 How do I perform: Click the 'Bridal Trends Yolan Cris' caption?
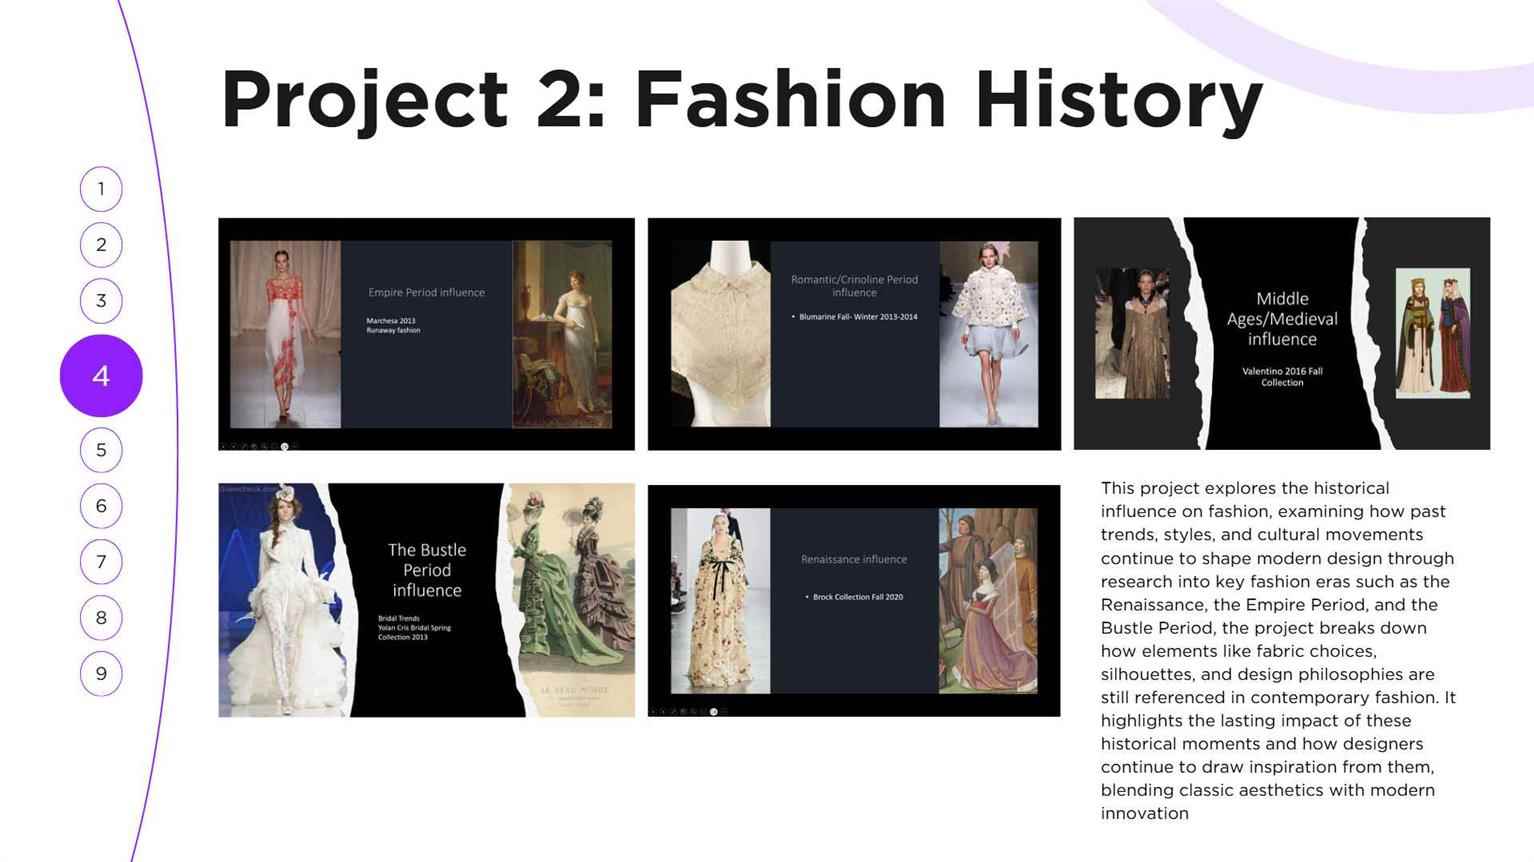click(x=414, y=628)
